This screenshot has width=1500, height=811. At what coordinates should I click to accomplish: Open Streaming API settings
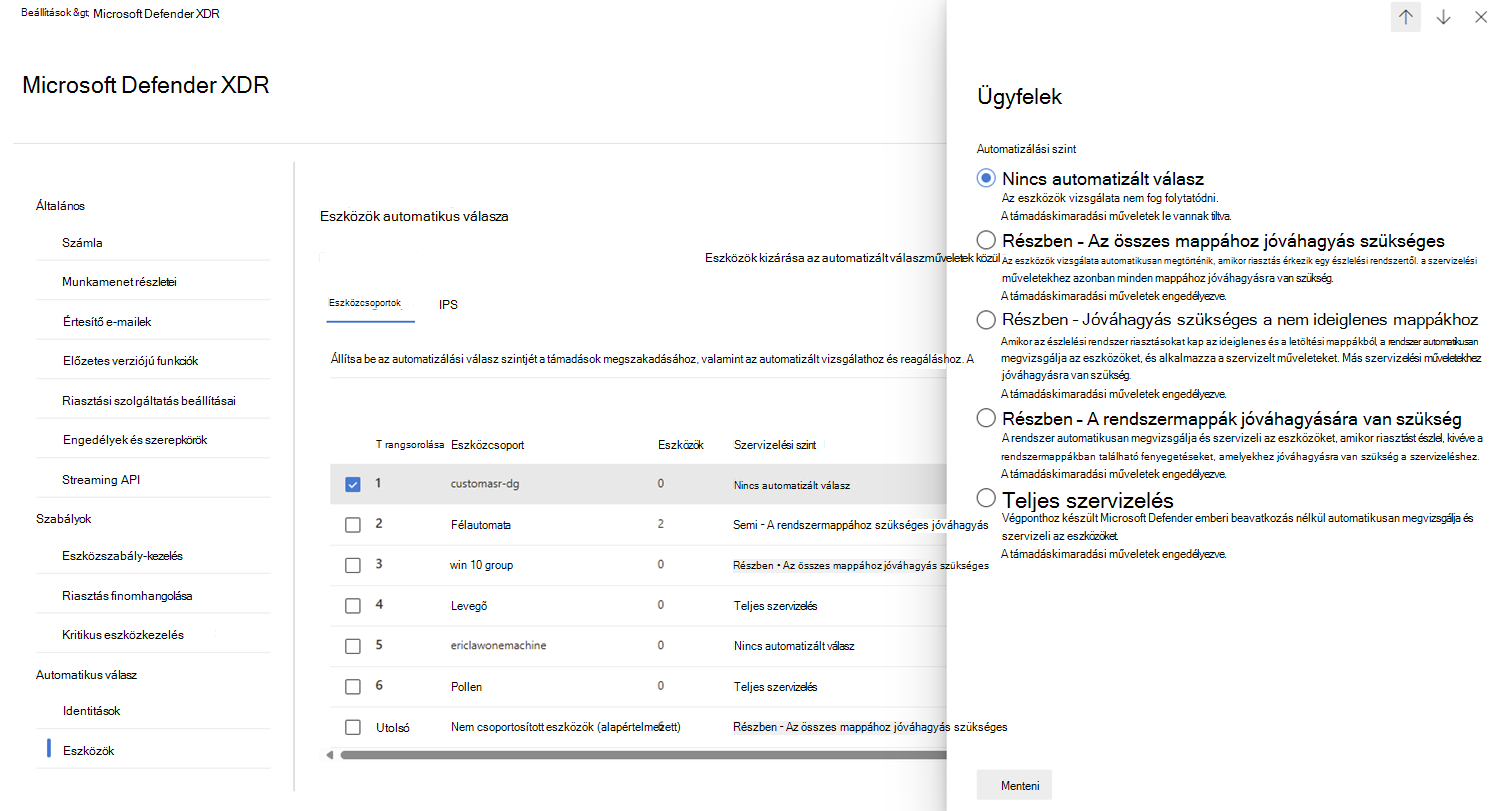[x=101, y=480]
